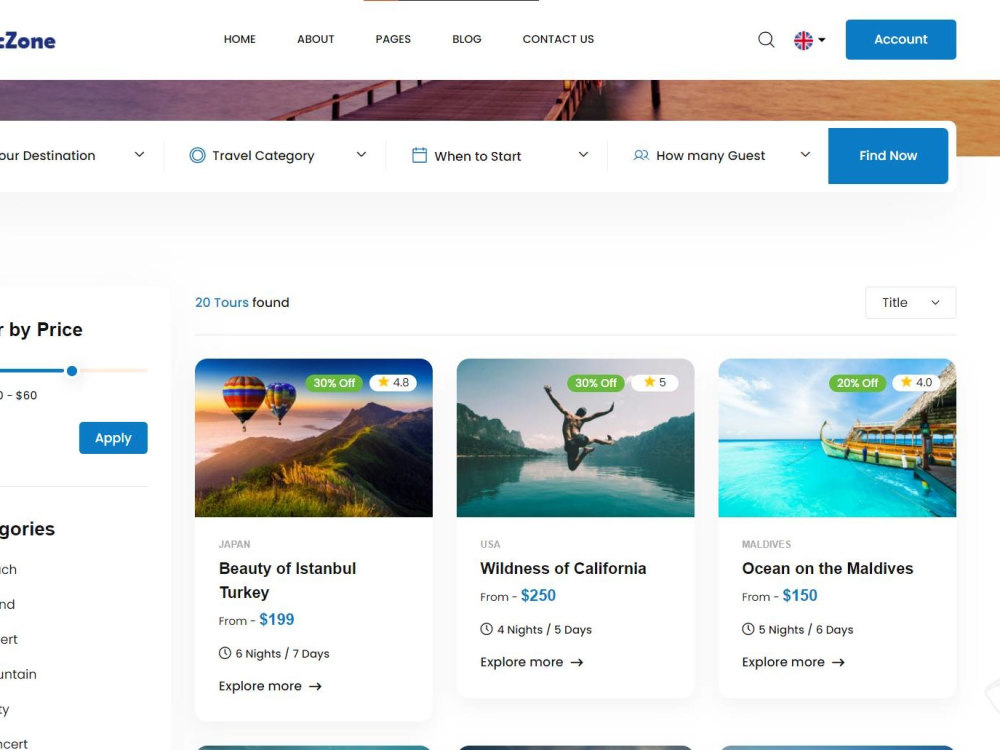Open Wildness of California tour title
1000x750 pixels.
pyautogui.click(x=563, y=568)
